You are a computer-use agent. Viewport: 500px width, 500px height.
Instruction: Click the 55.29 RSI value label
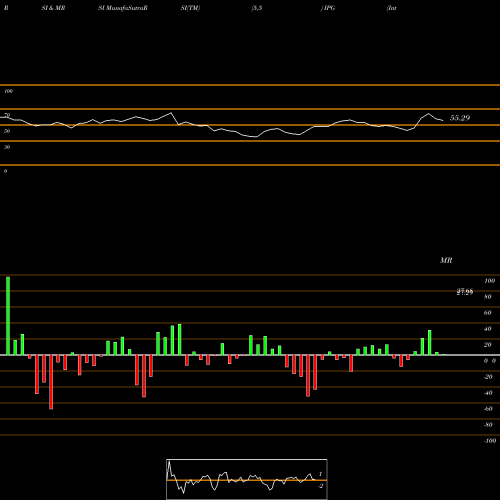pyautogui.click(x=460, y=118)
